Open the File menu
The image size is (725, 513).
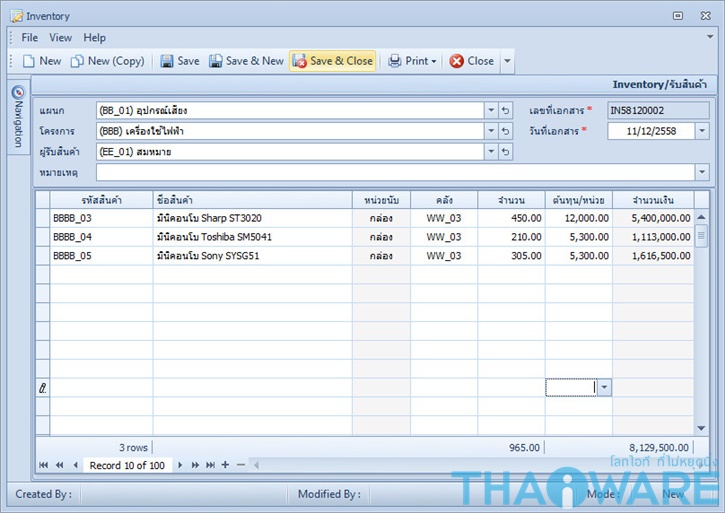tap(30, 37)
